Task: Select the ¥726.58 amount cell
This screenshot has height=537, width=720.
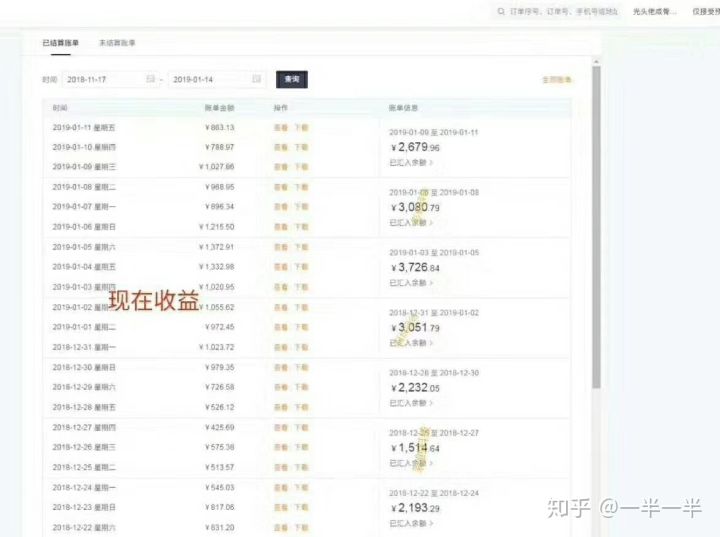Action: [x=219, y=387]
